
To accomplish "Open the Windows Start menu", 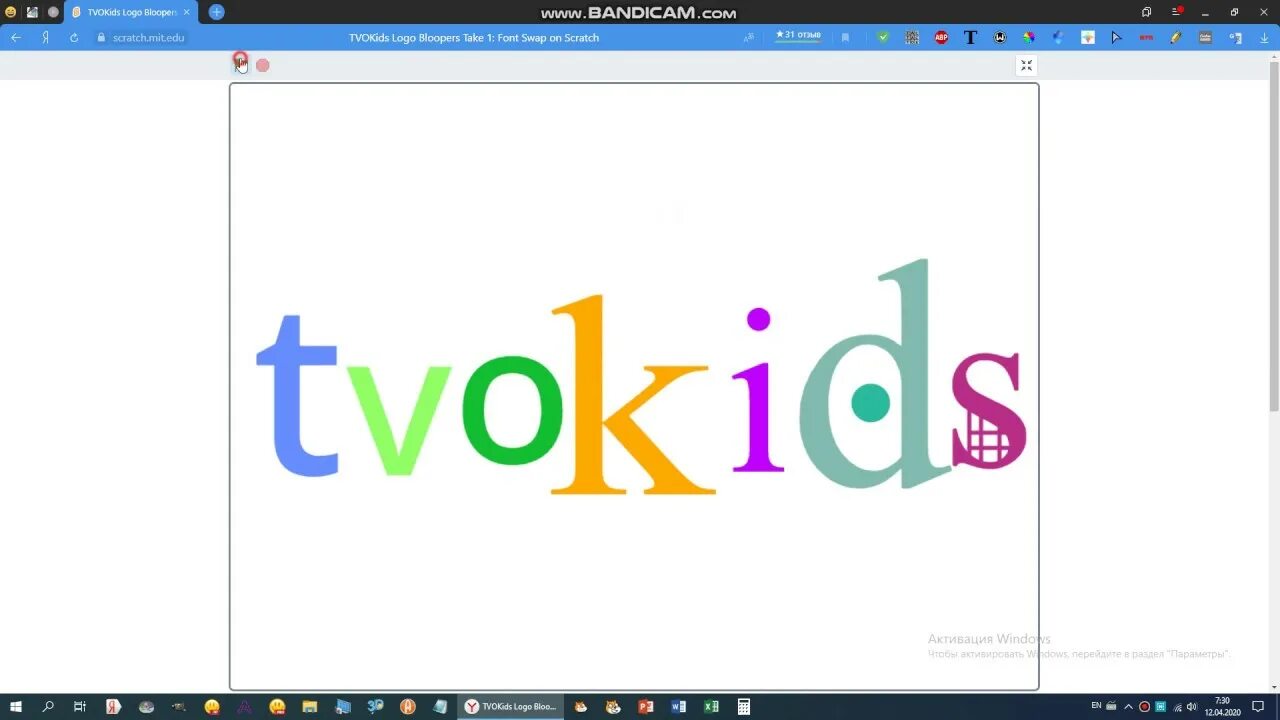I will click(x=15, y=706).
